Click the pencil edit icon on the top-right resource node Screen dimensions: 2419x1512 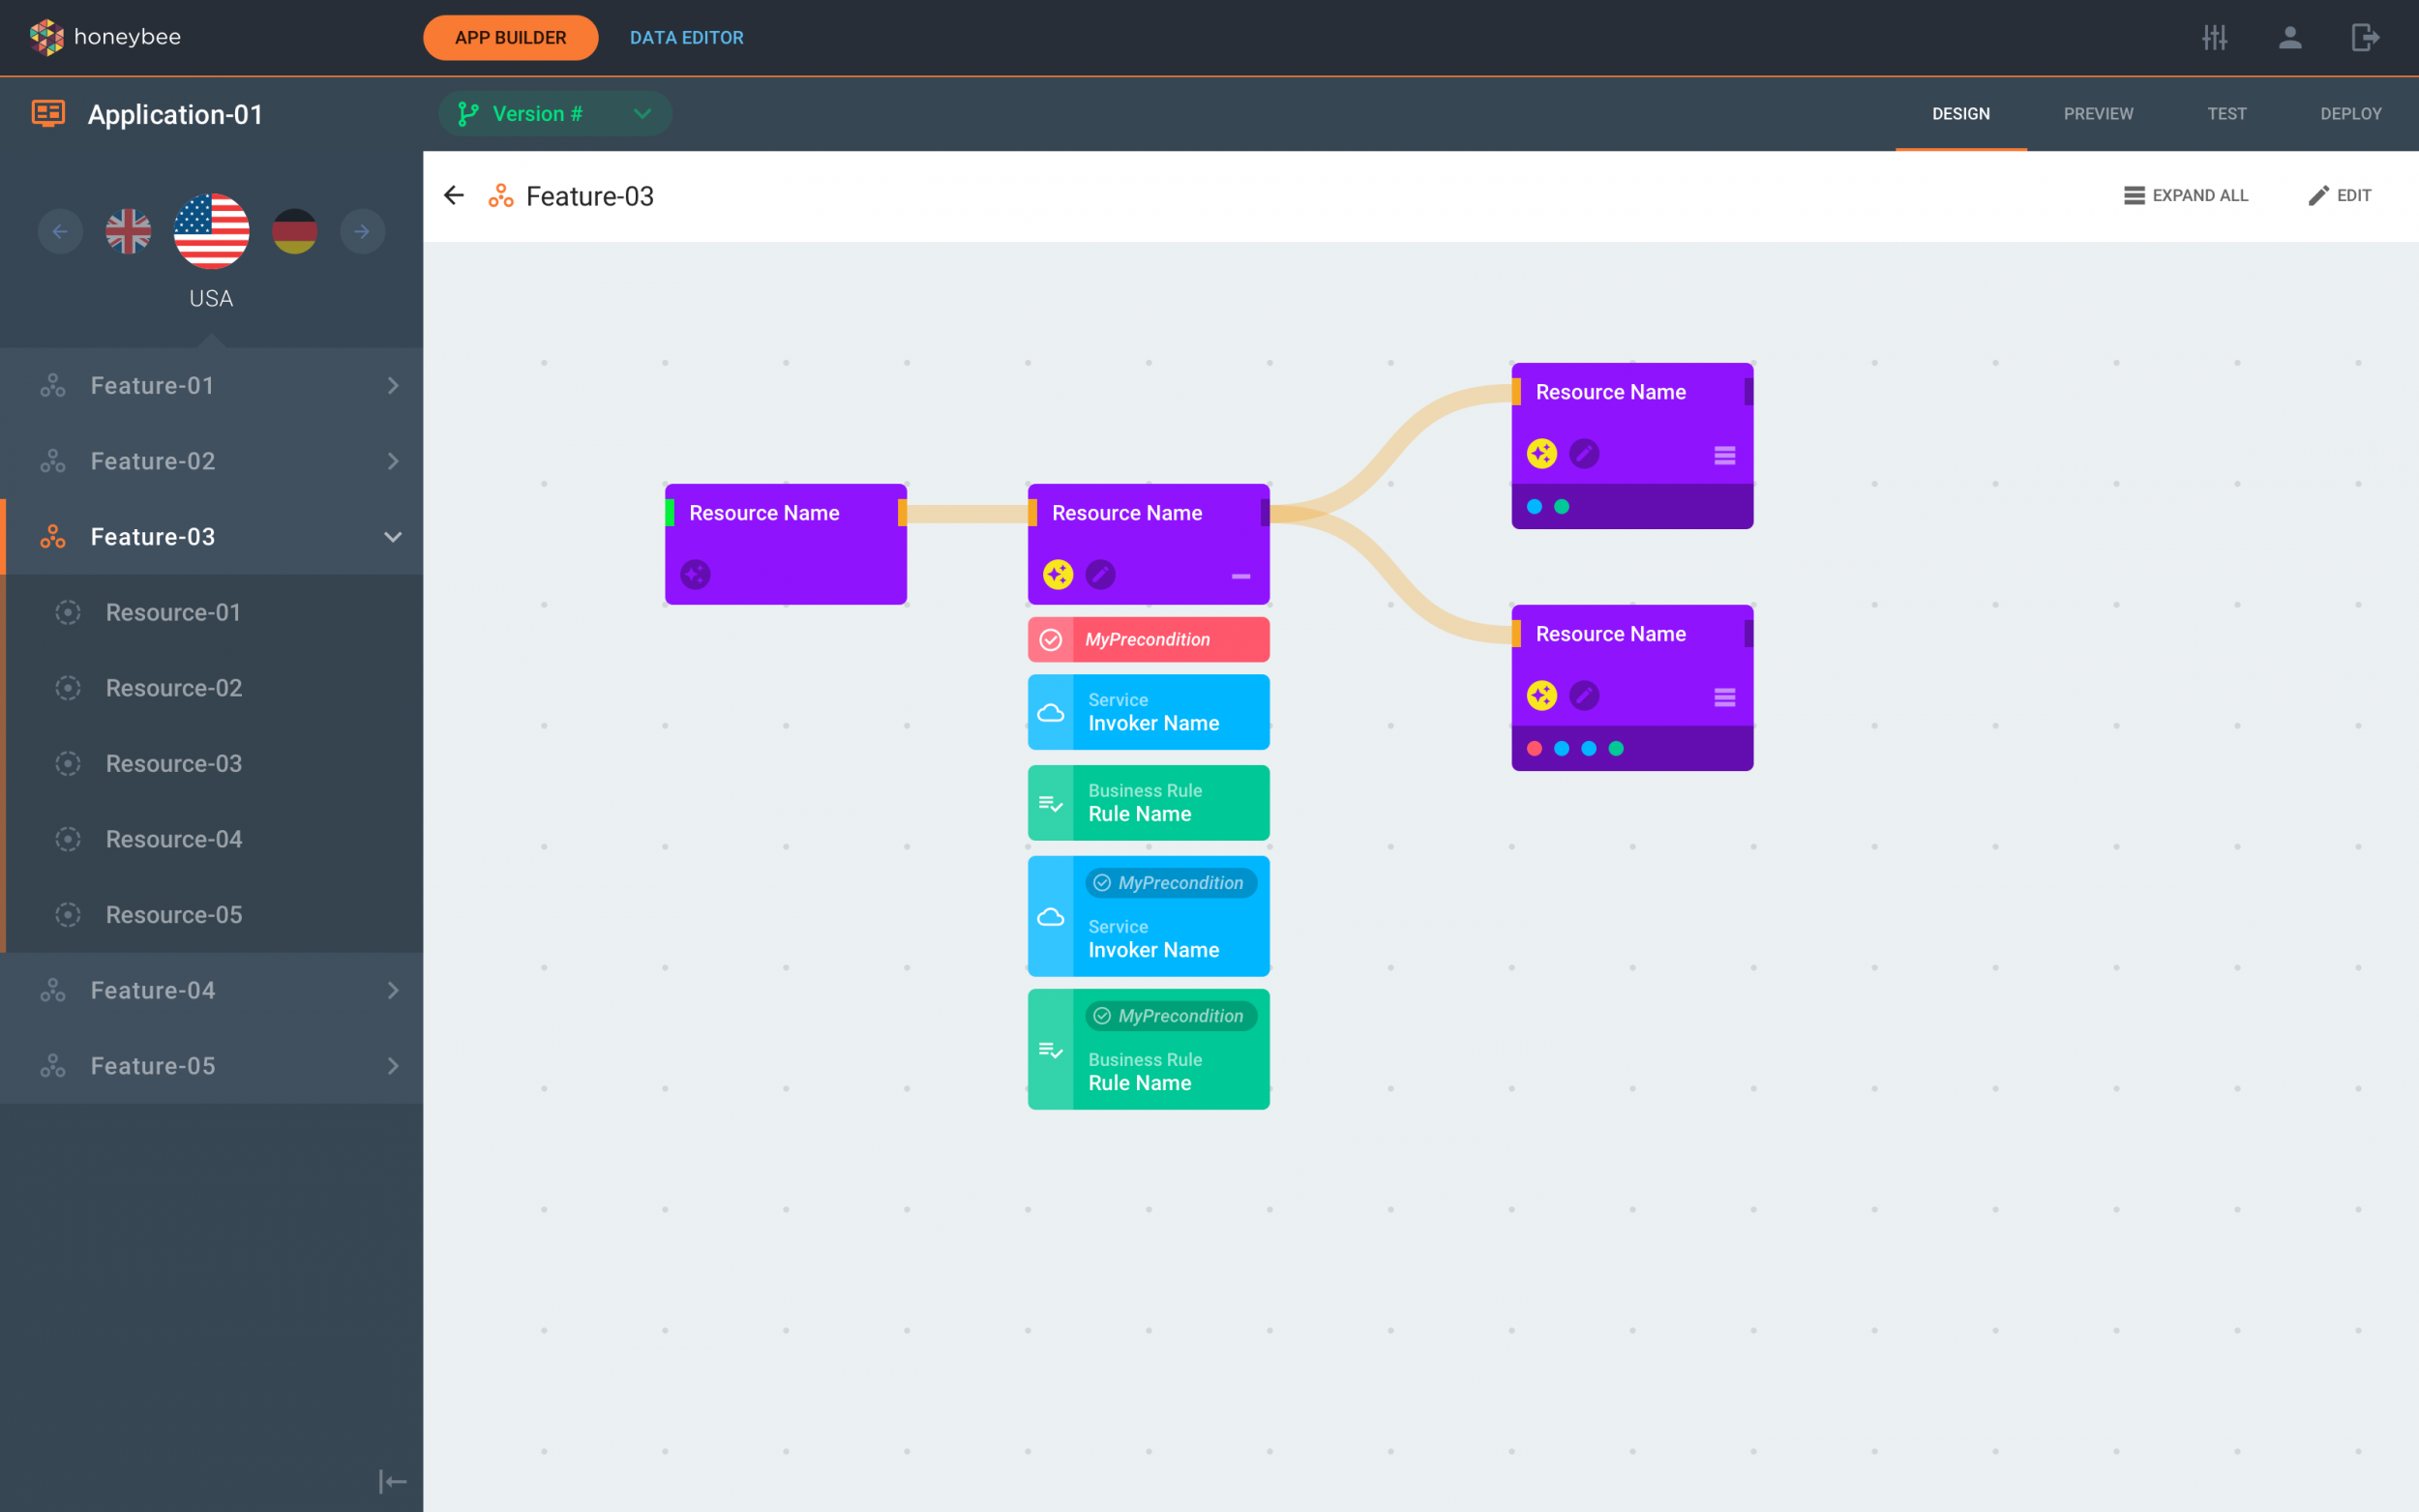(x=1585, y=453)
